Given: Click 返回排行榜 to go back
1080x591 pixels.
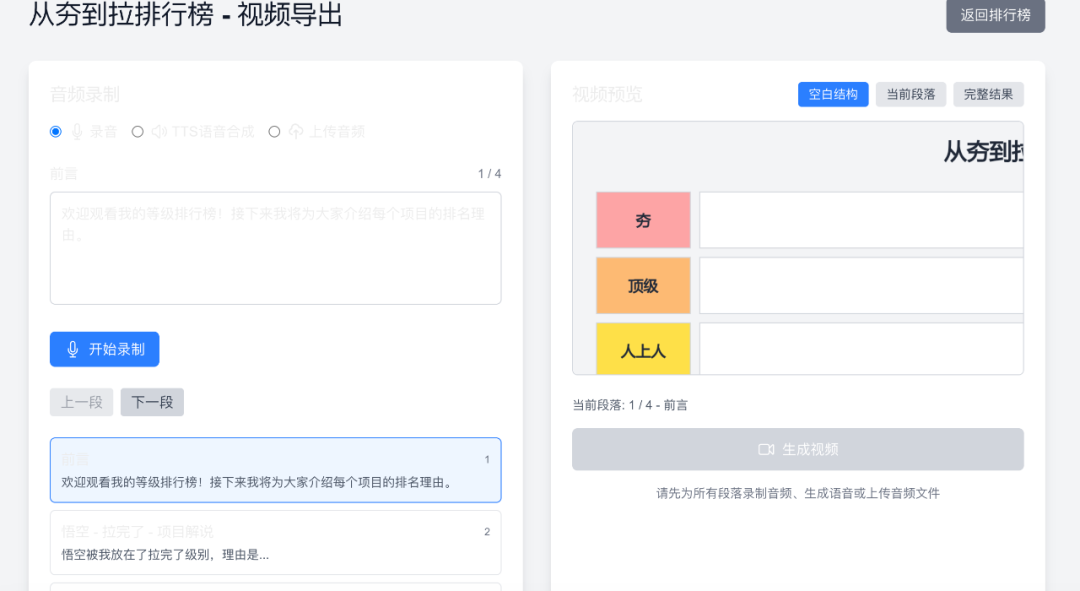Looking at the screenshot, I should point(995,16).
